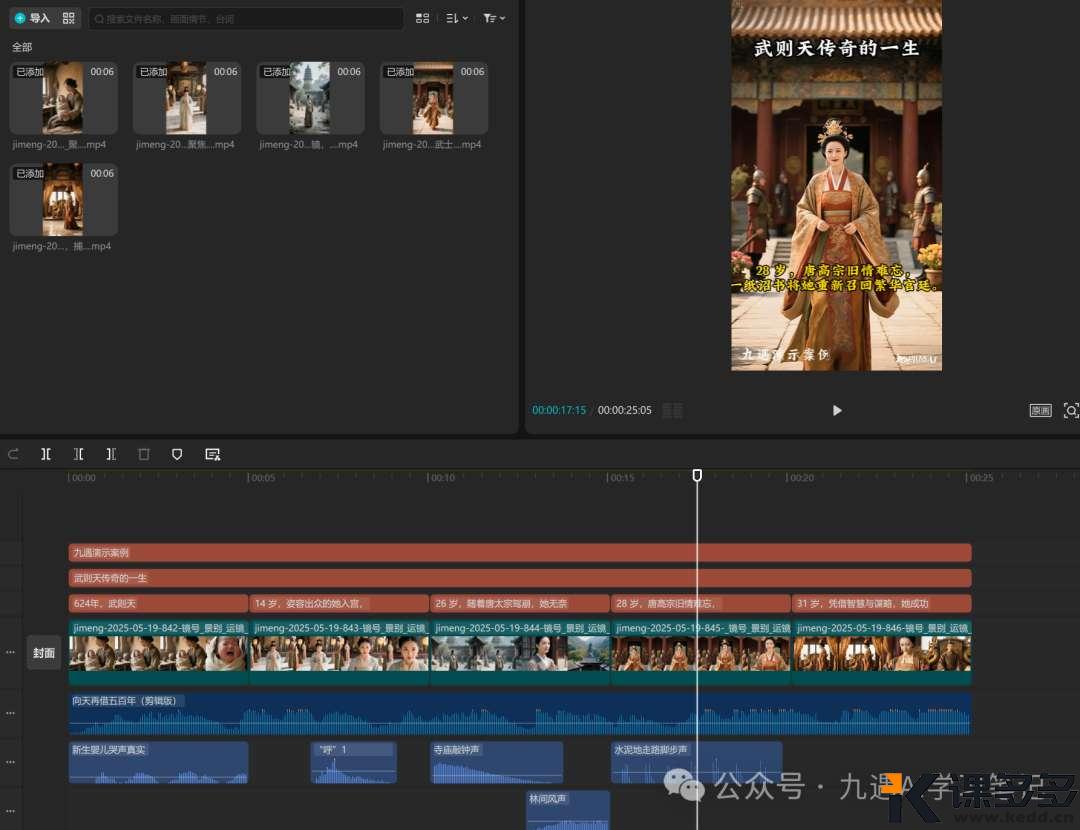Click the 导入 import button

point(32,18)
